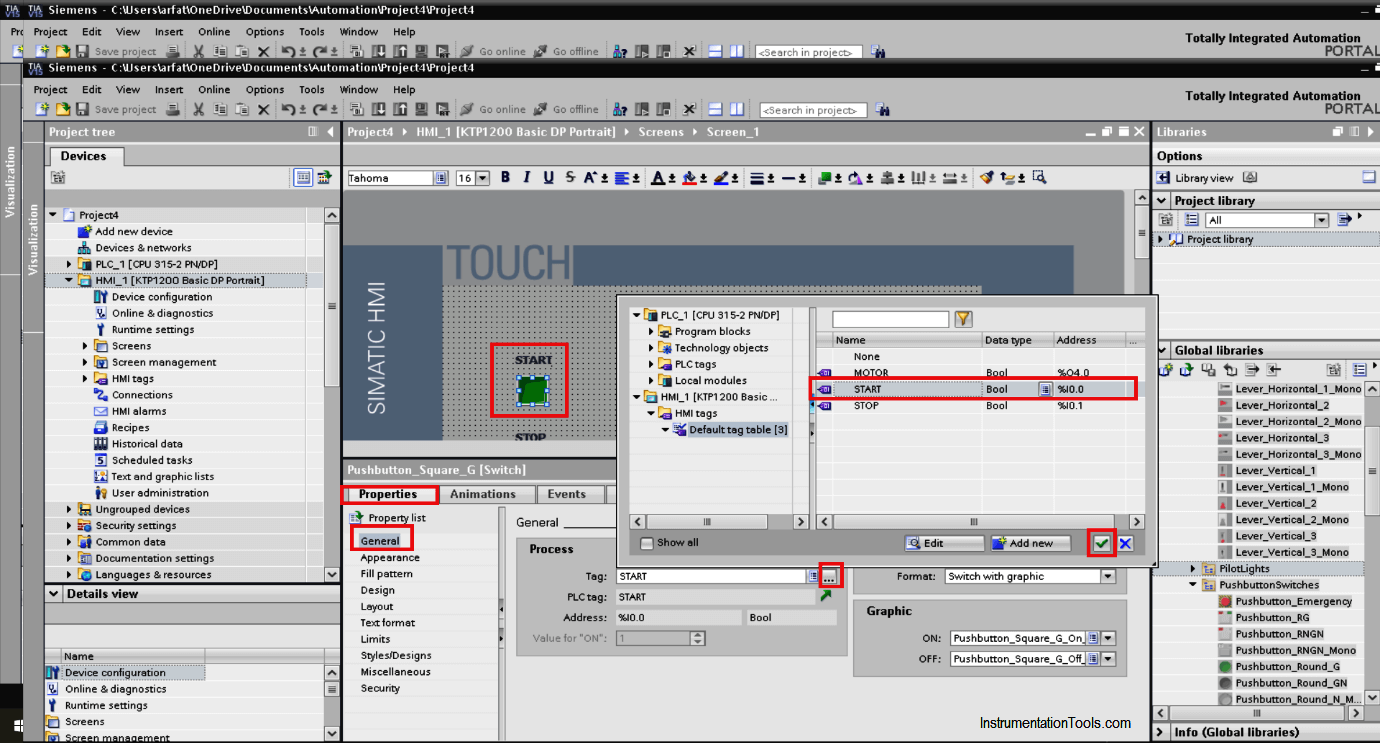Toggle Bold text formatting
This screenshot has height=743, width=1380.
click(505, 178)
